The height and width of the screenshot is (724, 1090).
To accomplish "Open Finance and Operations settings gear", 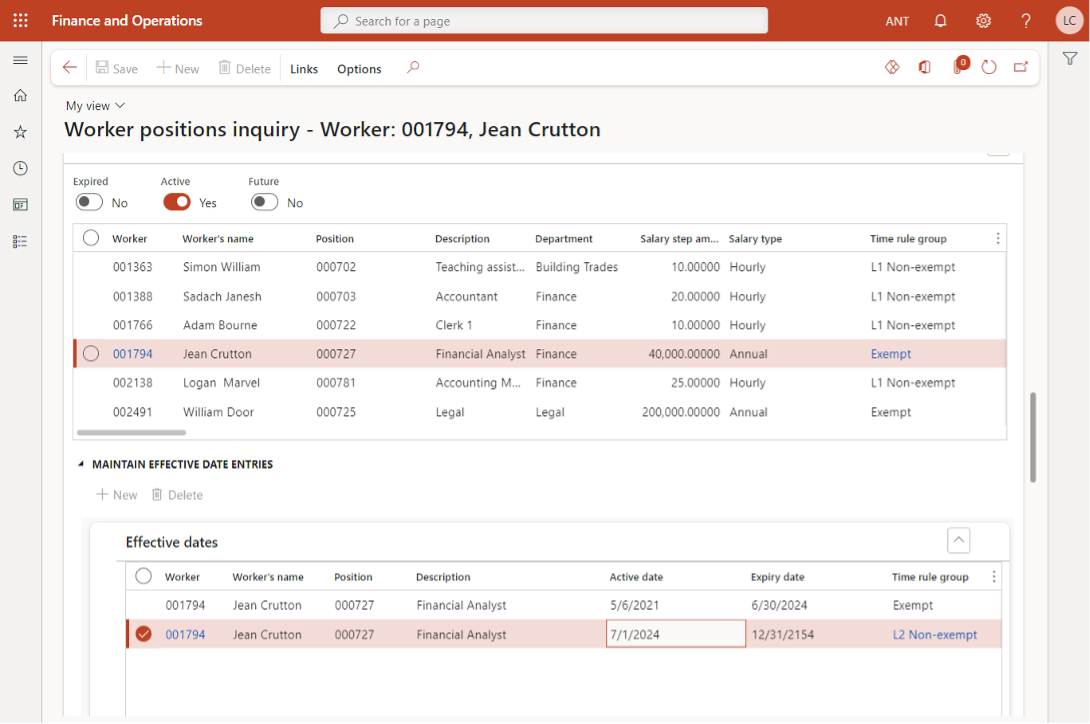I will point(983,20).
